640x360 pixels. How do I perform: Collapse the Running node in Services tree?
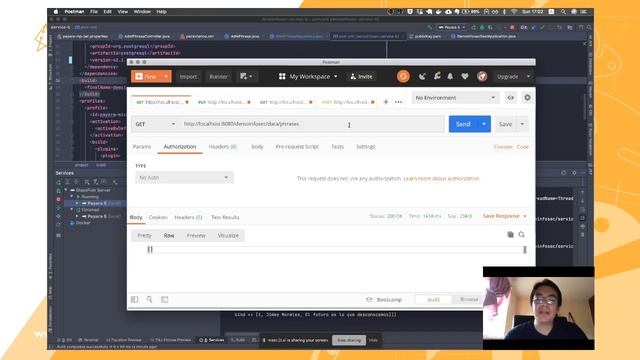72,197
